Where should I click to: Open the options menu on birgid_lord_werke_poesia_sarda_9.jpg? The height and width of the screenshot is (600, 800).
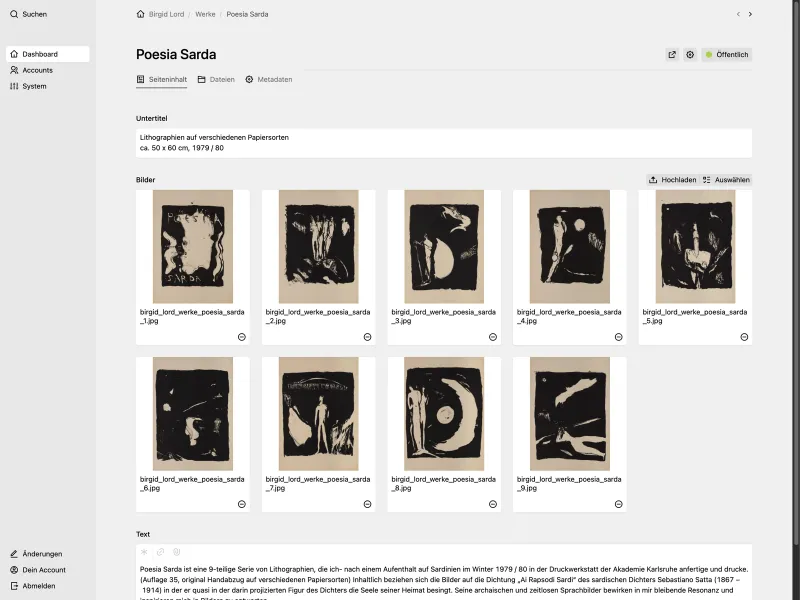point(617,505)
